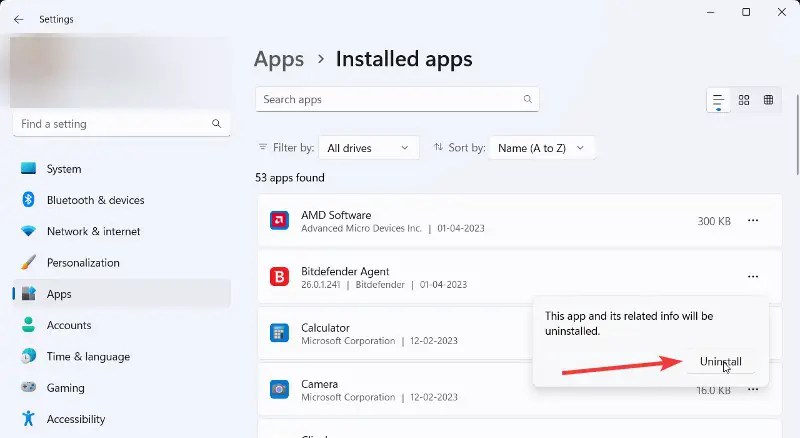Click the vertical scrollbar of apps list
This screenshot has height=438, width=800.
pyautogui.click(x=797, y=135)
